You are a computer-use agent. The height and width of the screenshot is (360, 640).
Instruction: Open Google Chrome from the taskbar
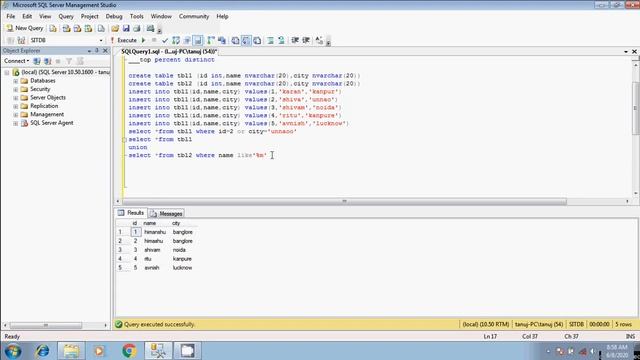point(129,351)
